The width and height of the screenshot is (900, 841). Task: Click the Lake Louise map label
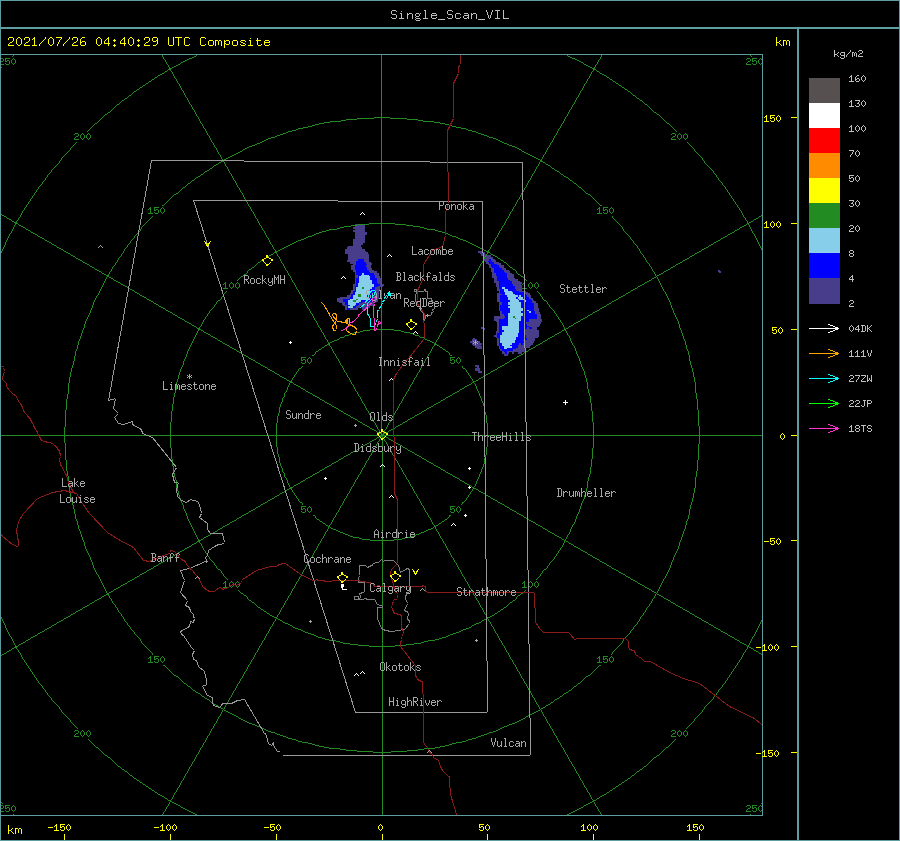click(77, 491)
